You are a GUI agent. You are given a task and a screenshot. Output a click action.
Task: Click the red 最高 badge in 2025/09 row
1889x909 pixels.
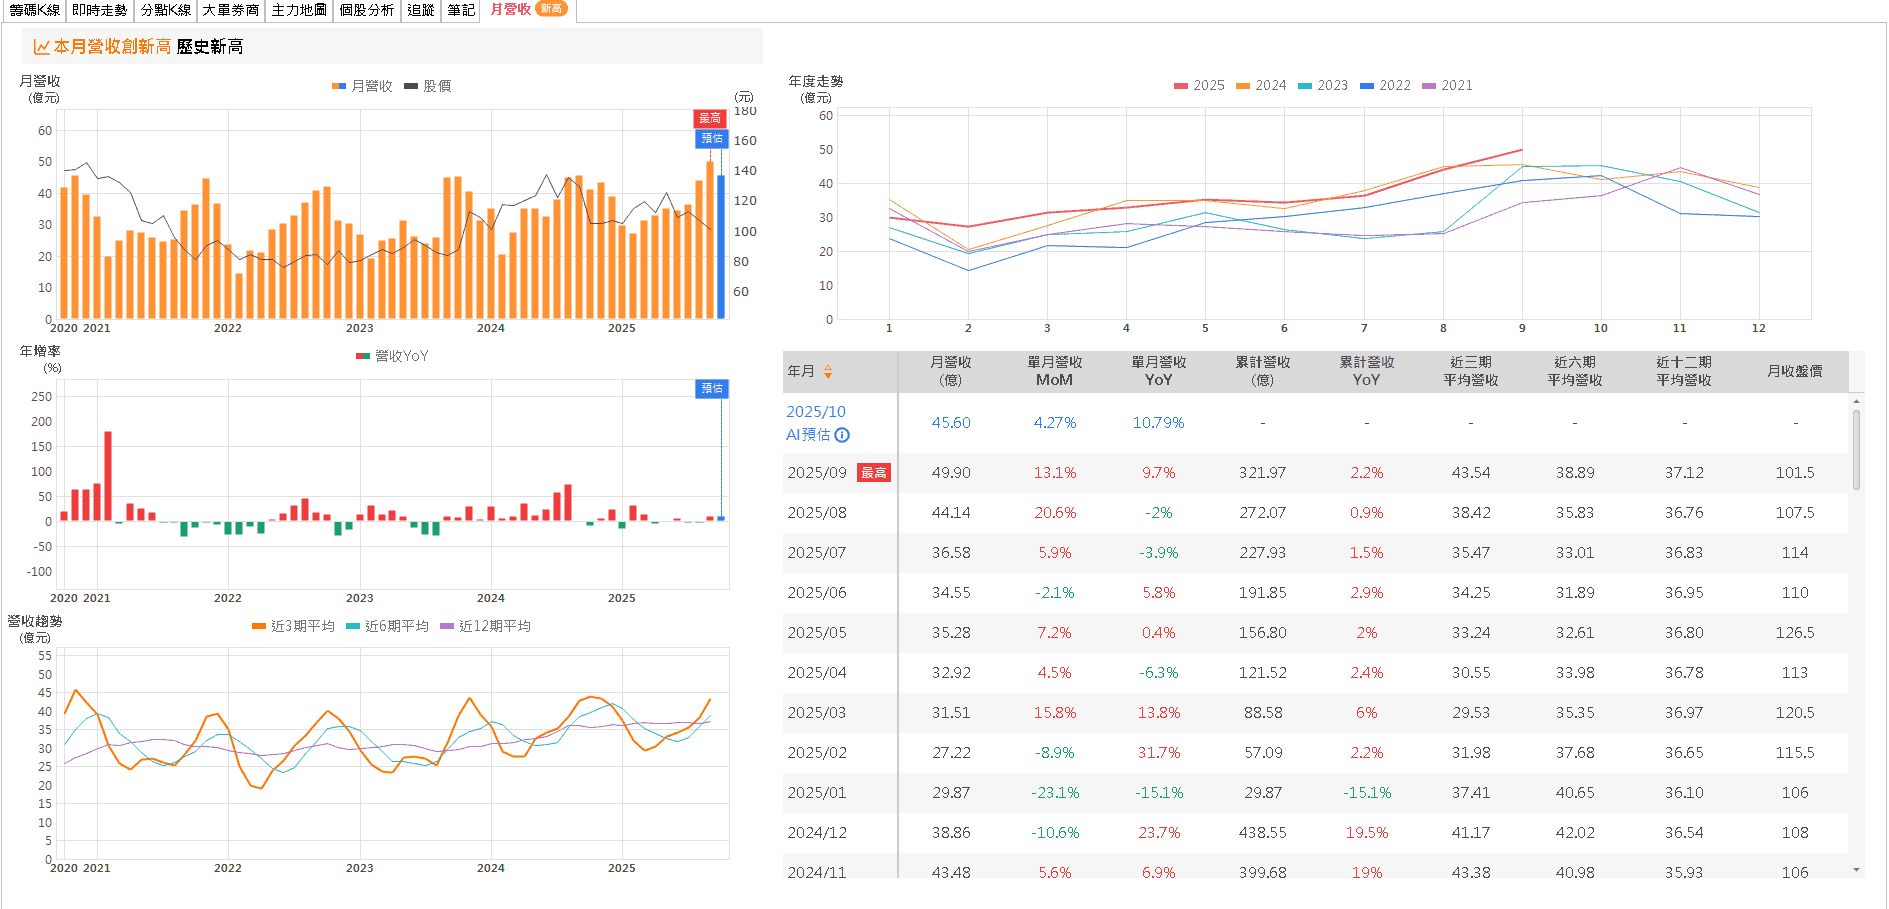click(x=873, y=473)
